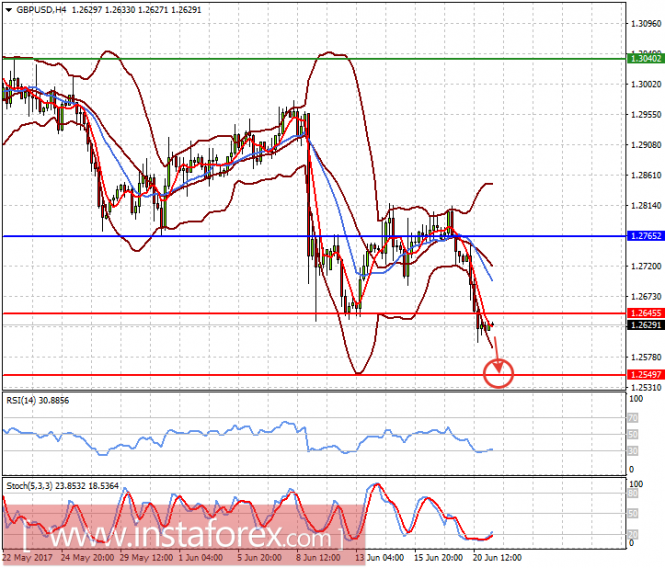Screen dimensions: 665x568
Task: Click the red target circle below price
Action: 498,375
